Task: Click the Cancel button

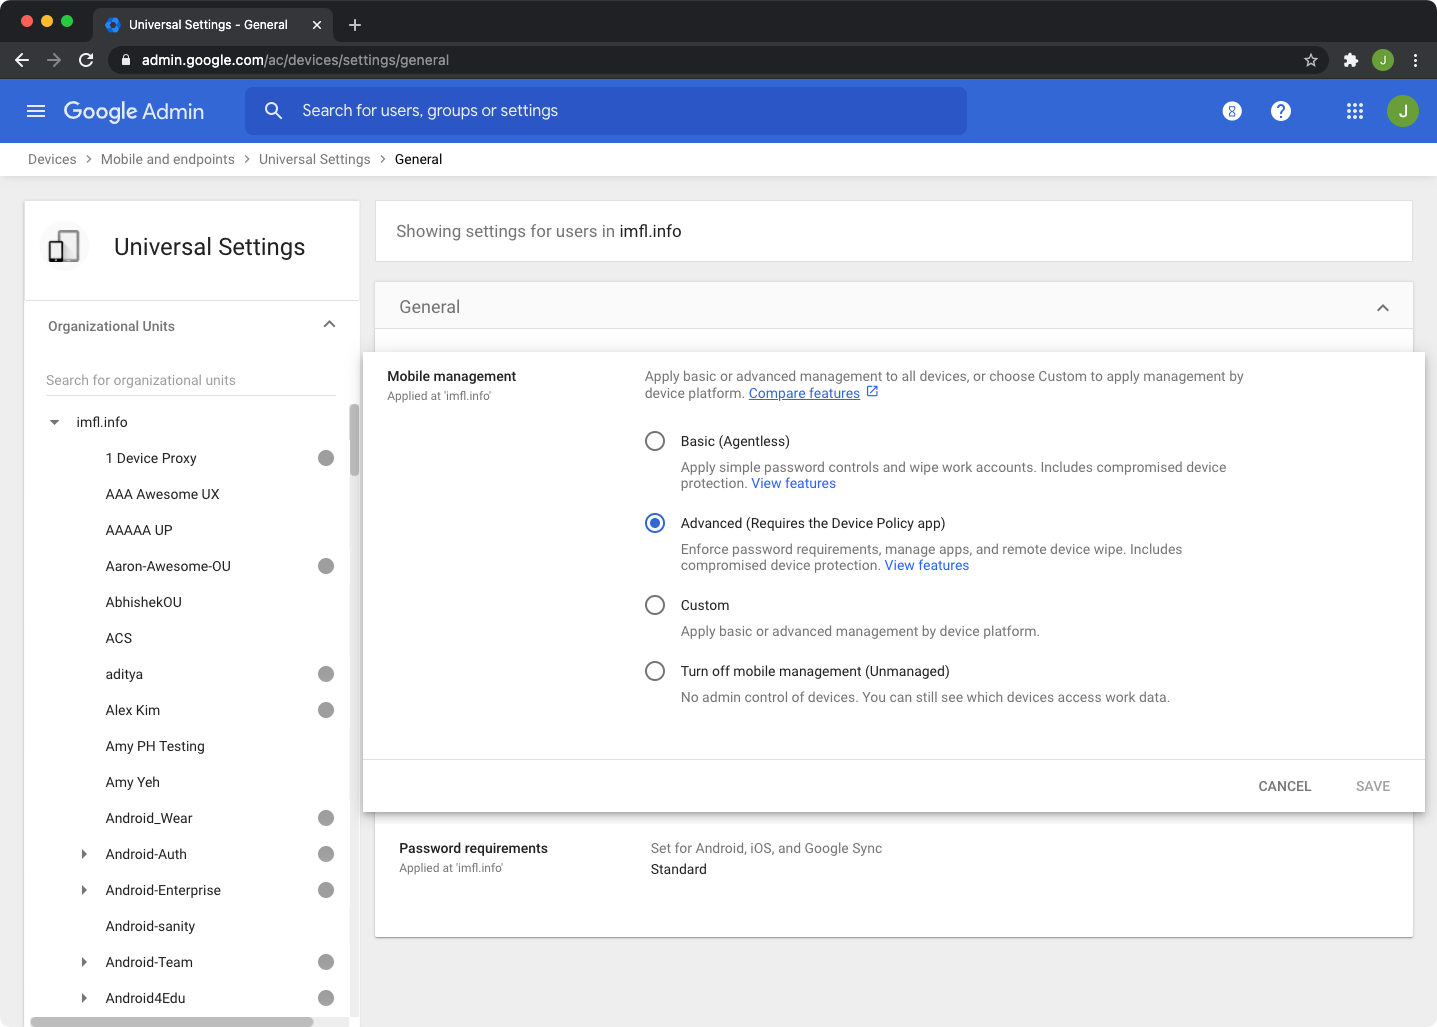Action: [1284, 786]
